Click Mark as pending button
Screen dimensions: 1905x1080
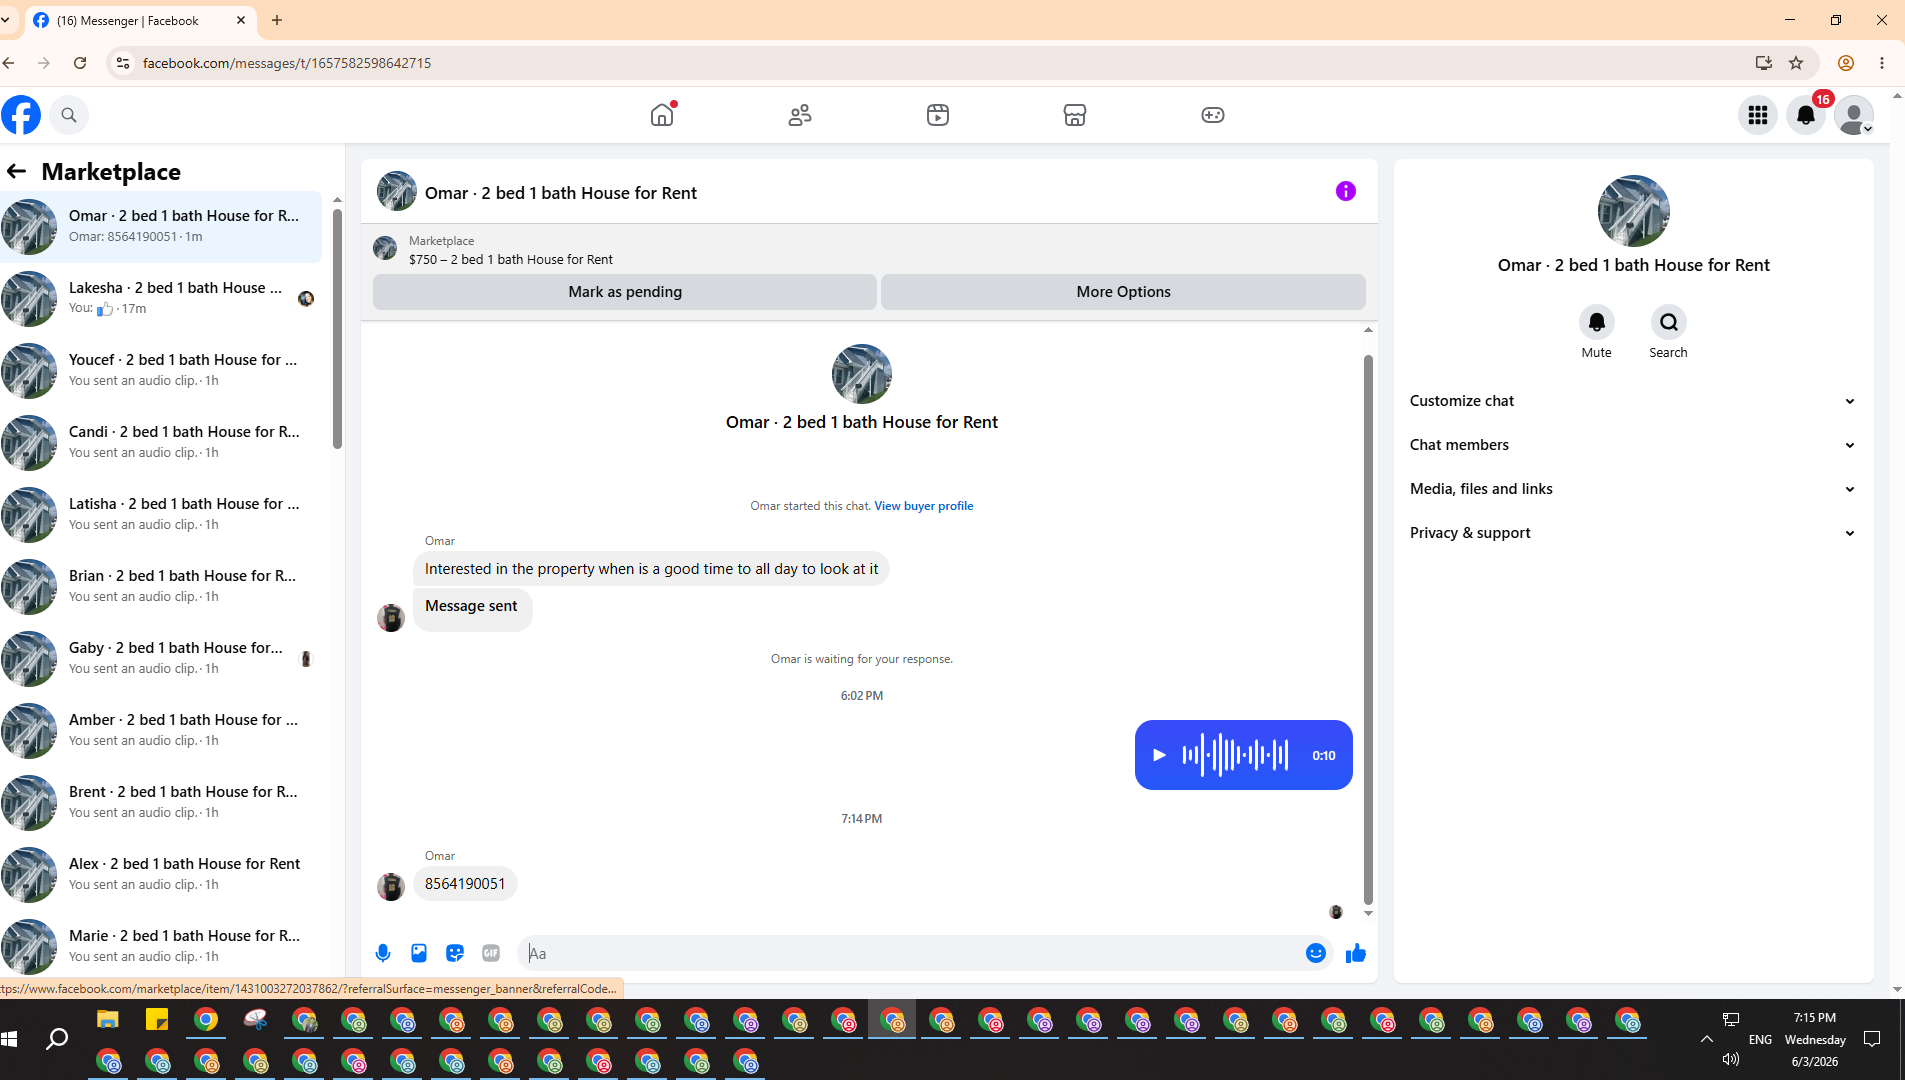[625, 292]
